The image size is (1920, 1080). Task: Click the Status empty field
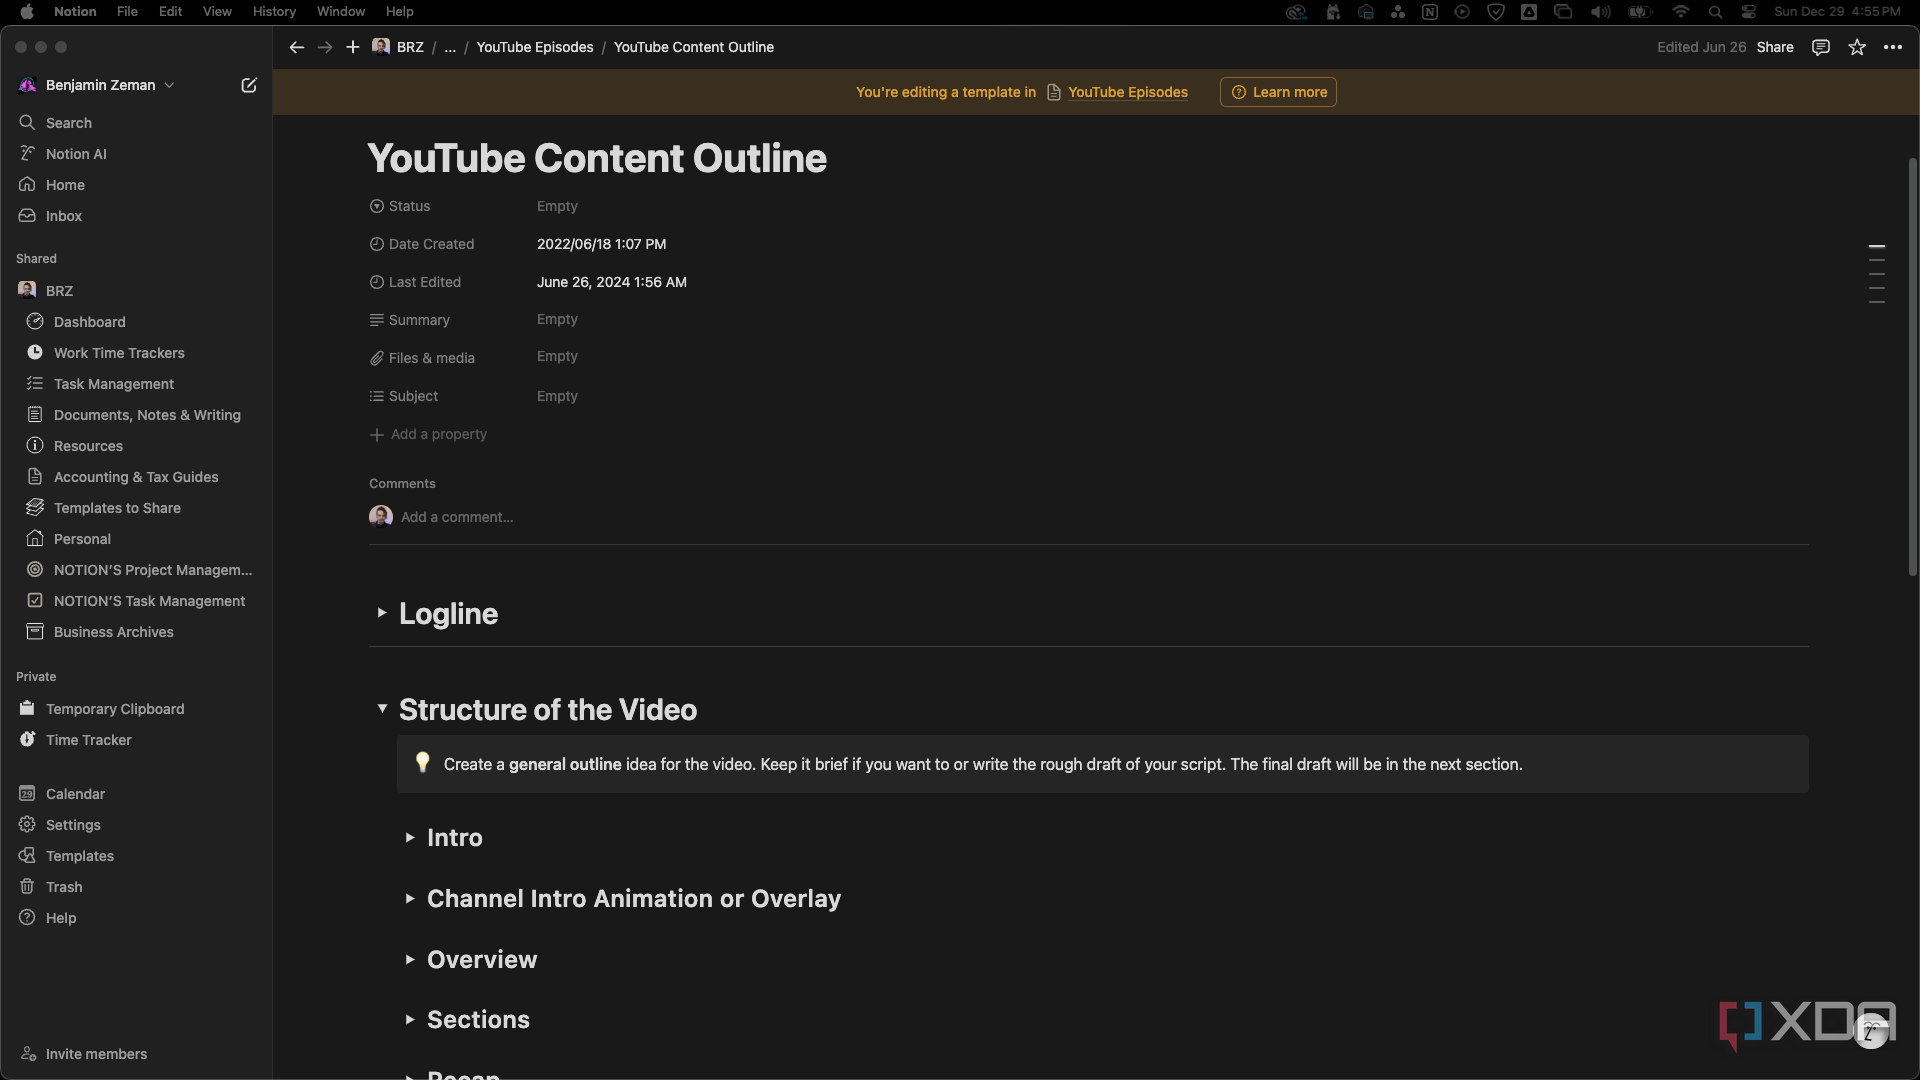556,206
